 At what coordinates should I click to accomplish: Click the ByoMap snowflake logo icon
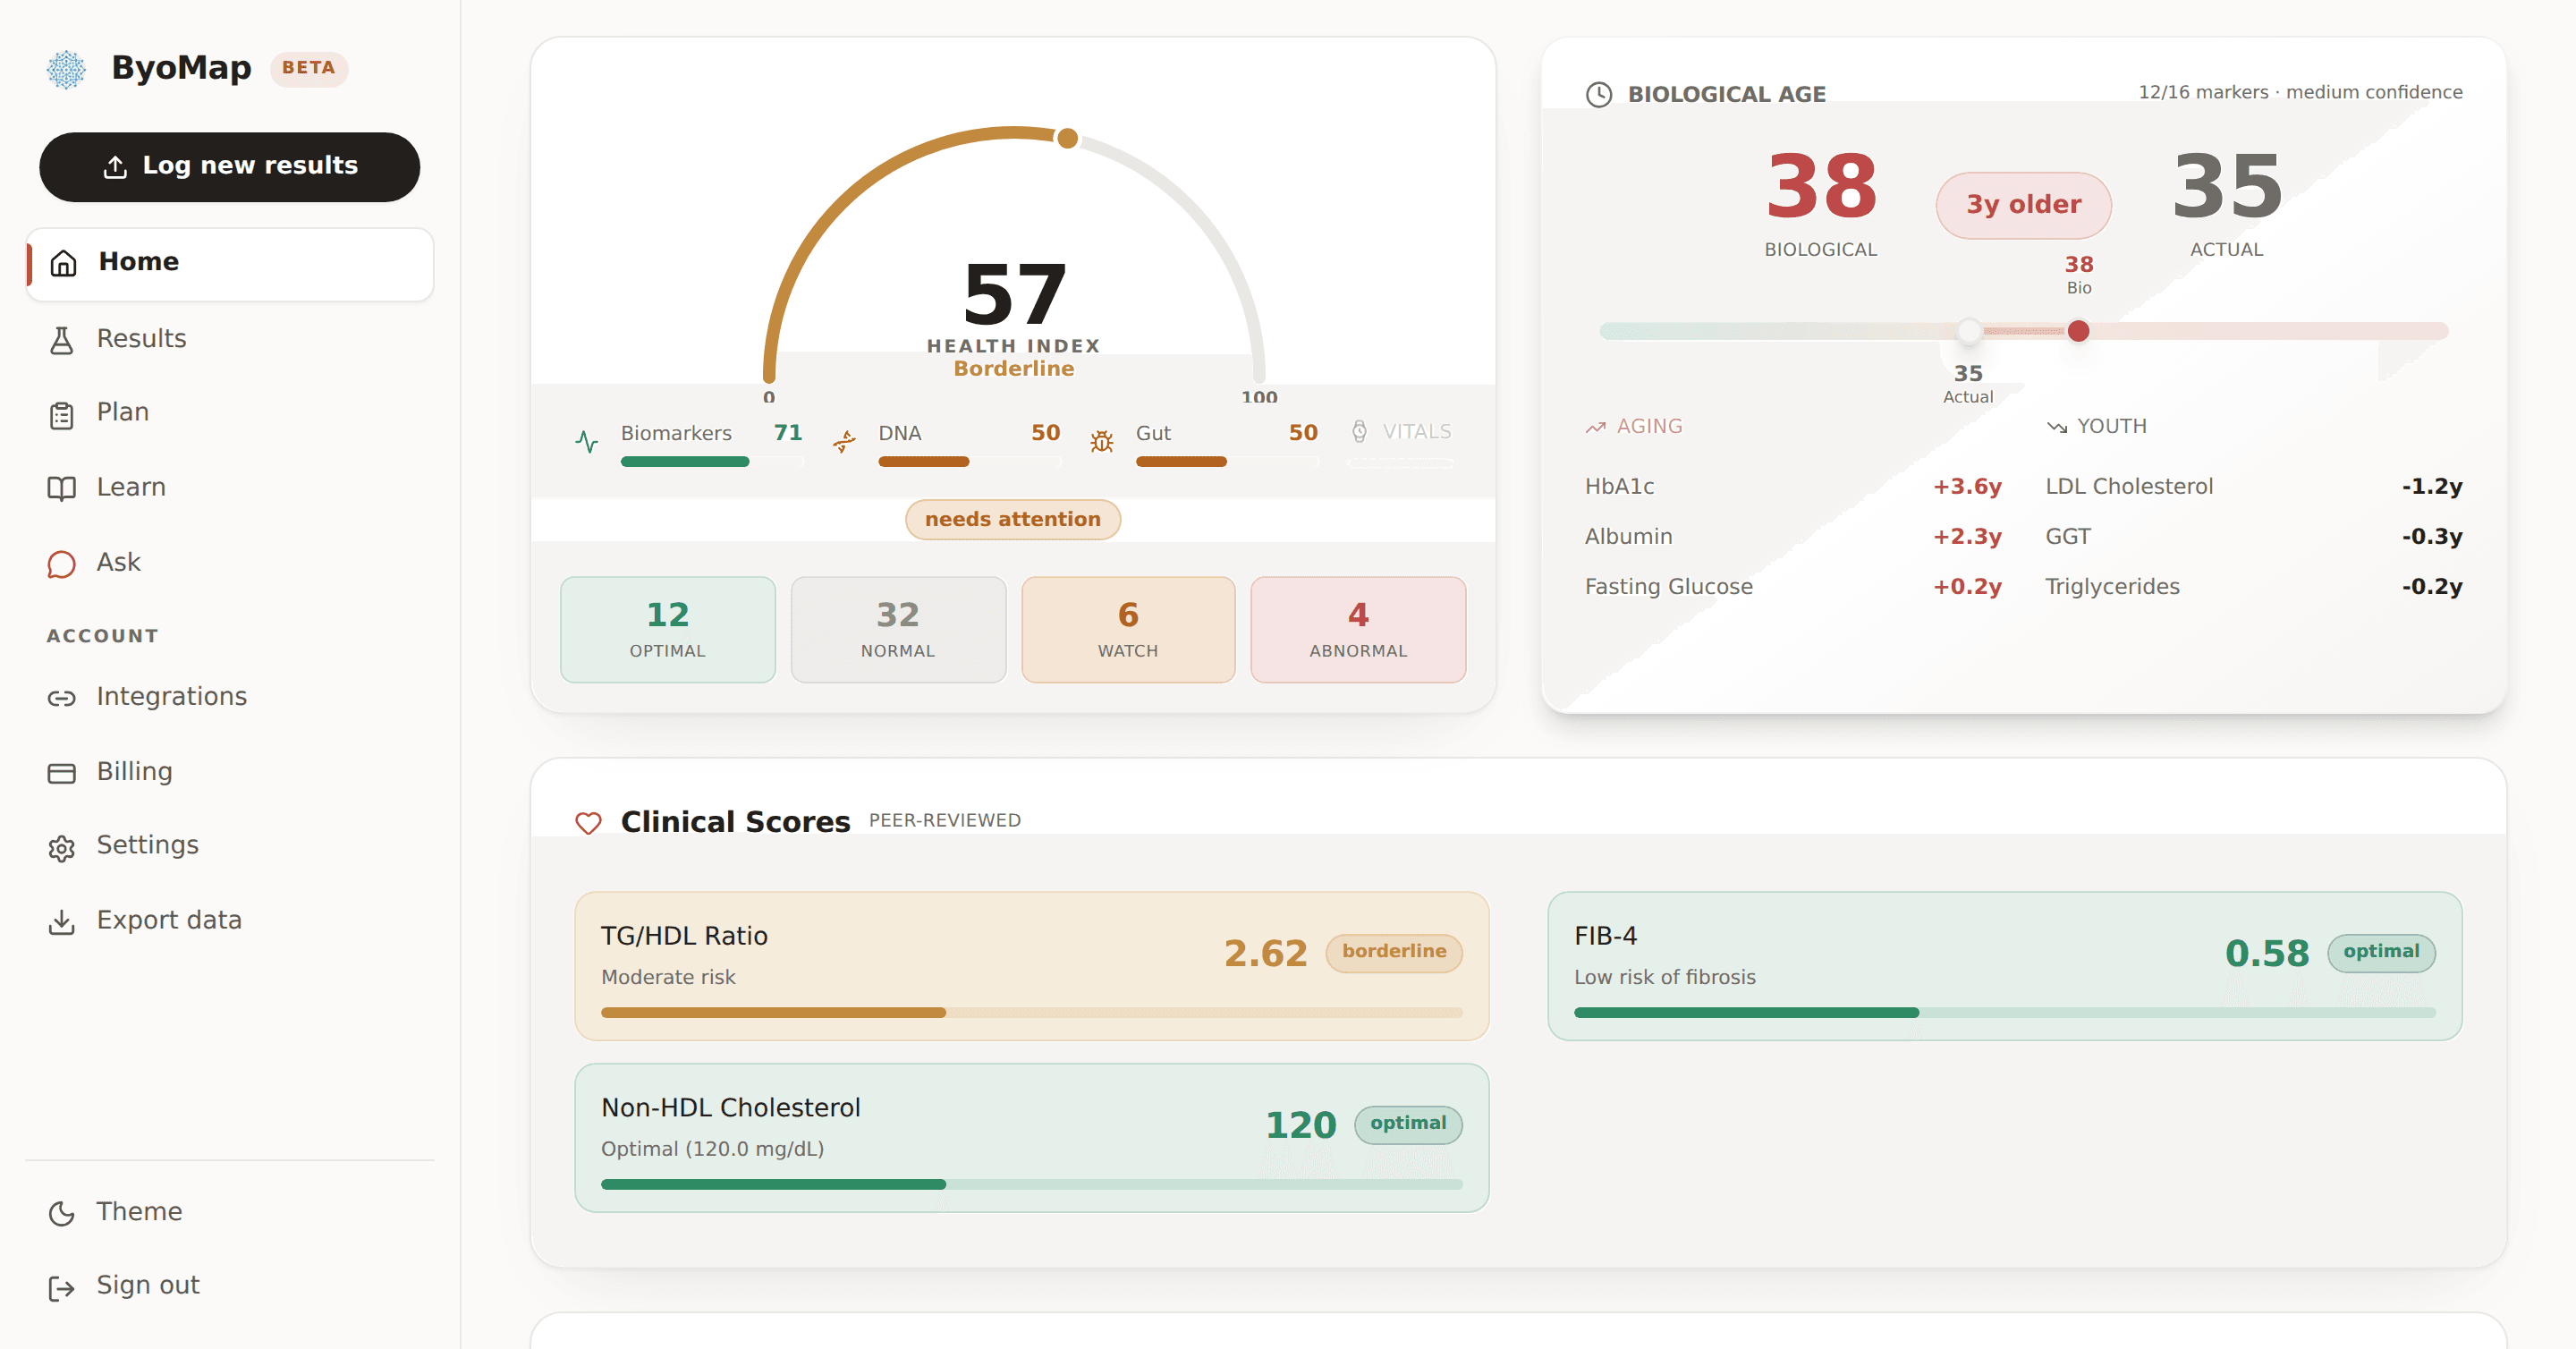click(67, 69)
